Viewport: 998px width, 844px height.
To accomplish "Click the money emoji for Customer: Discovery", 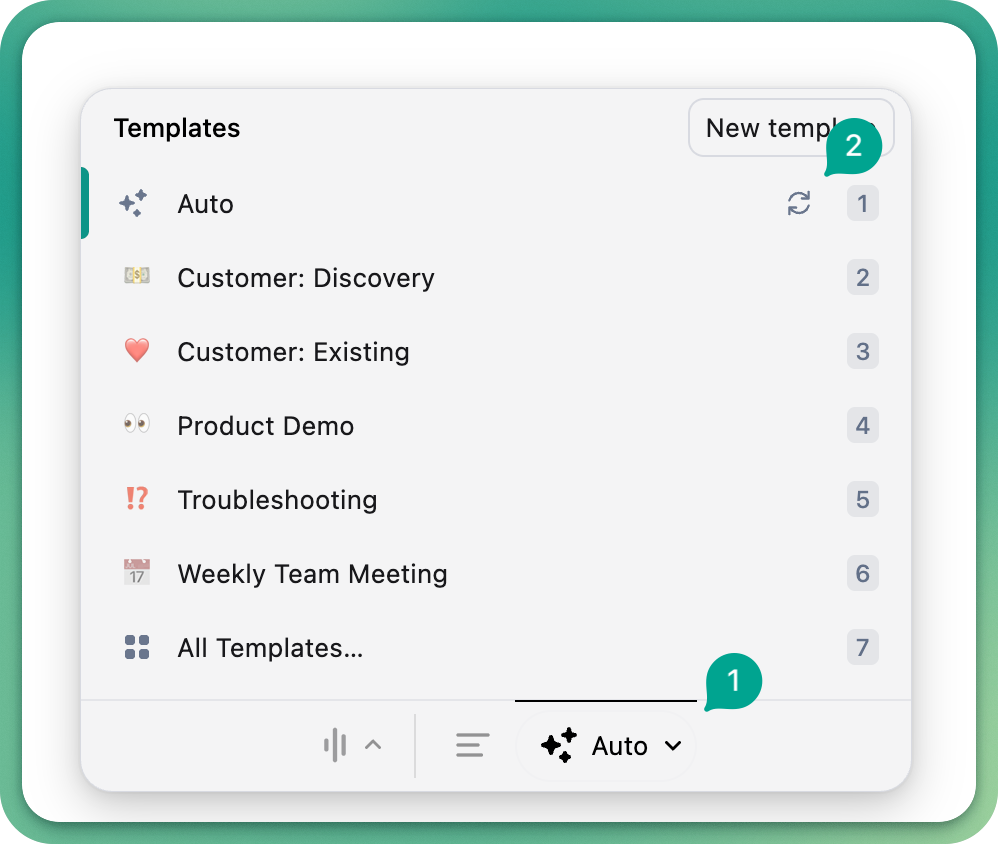I will (x=136, y=277).
